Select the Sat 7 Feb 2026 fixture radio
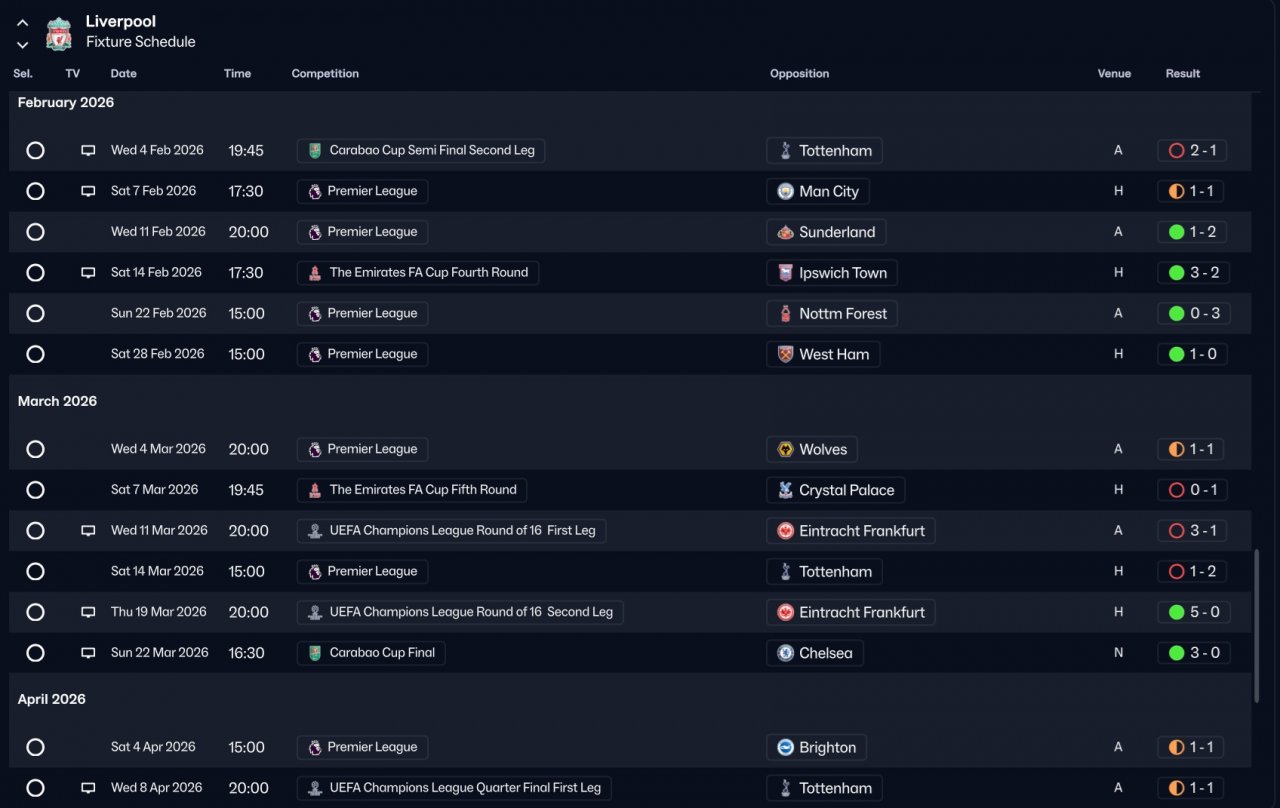Viewport: 1280px width, 808px height. point(35,191)
